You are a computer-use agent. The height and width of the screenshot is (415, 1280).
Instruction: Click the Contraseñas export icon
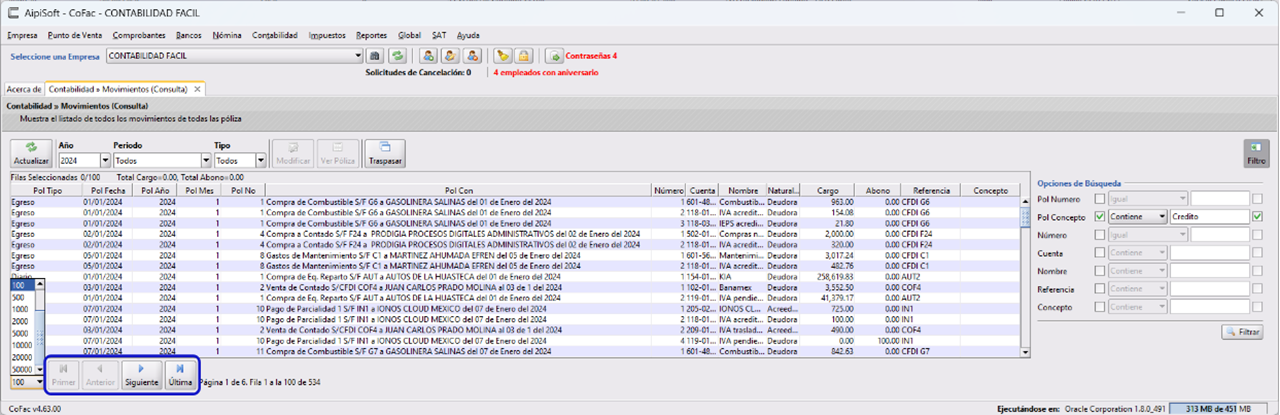click(554, 56)
